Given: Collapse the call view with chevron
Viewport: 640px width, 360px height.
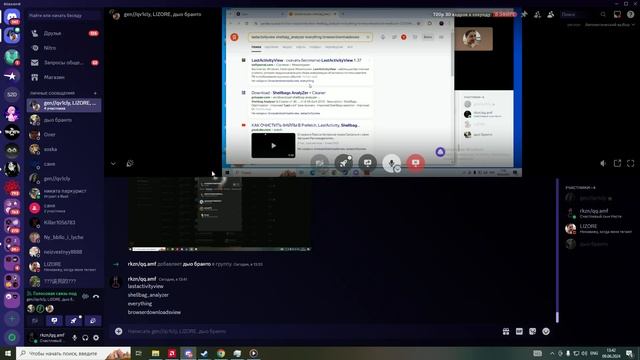Looking at the screenshot, I should pyautogui.click(x=113, y=164).
